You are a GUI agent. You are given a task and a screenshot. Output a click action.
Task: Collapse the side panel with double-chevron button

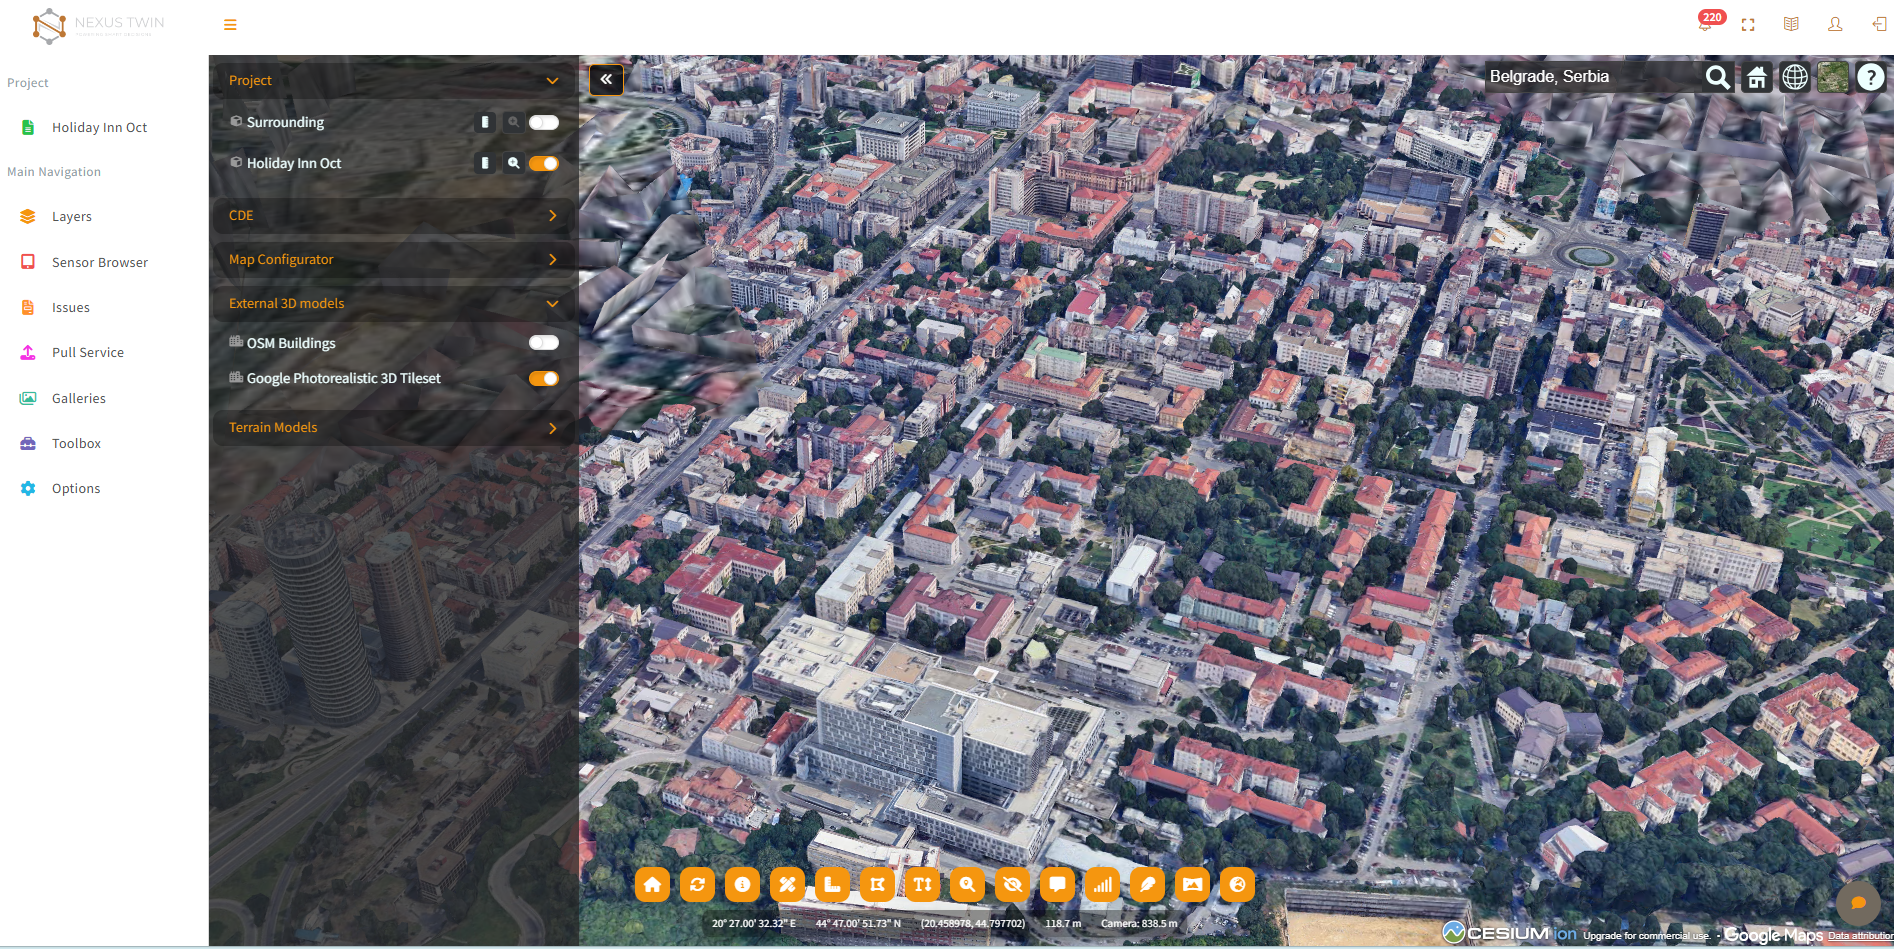click(x=606, y=79)
